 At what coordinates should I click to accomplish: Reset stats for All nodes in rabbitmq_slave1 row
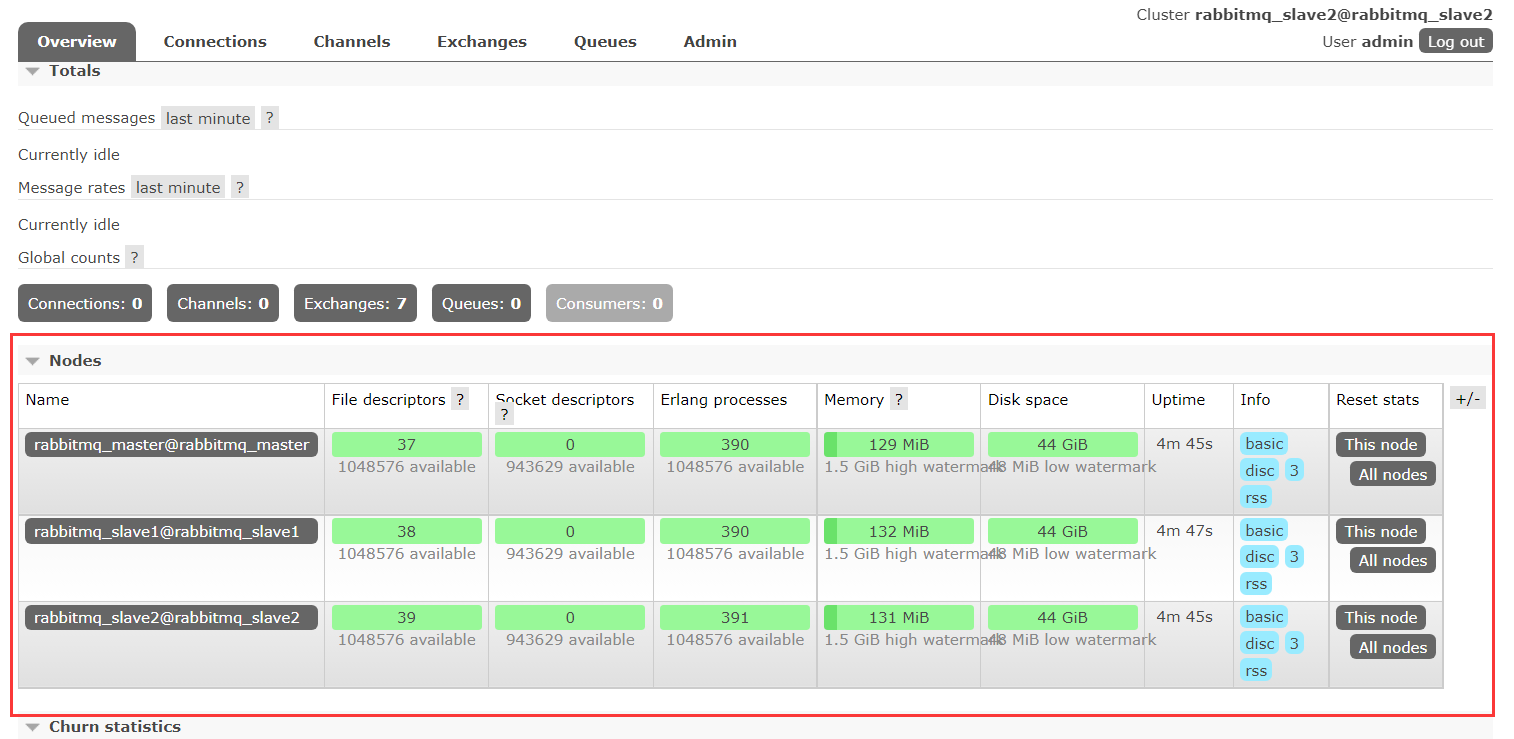pyautogui.click(x=1393, y=560)
